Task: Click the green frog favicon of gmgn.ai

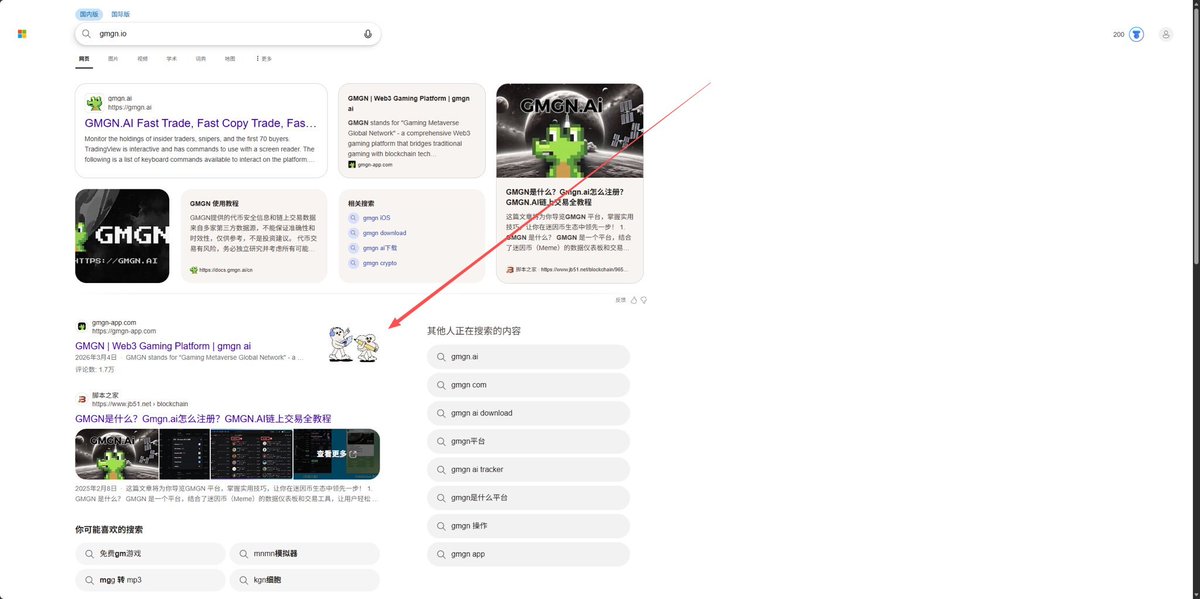Action: click(94, 103)
